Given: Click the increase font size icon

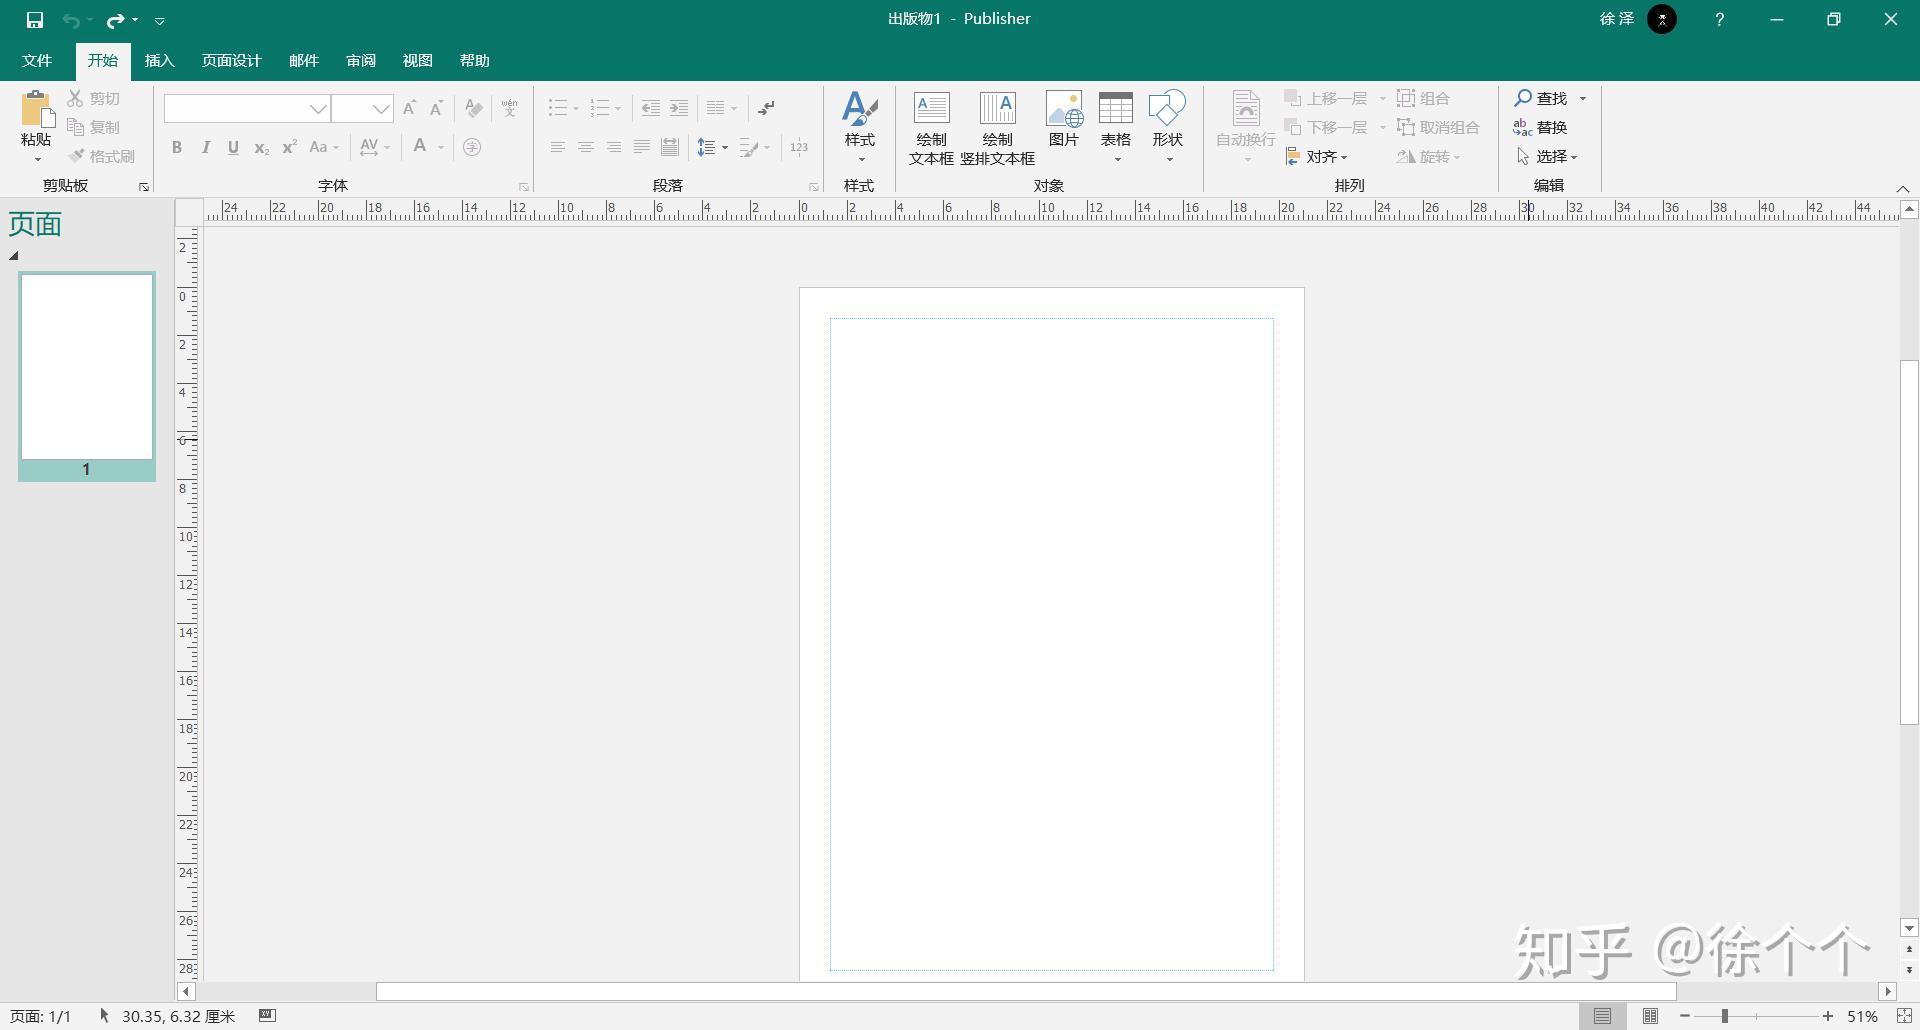Looking at the screenshot, I should click(x=409, y=108).
